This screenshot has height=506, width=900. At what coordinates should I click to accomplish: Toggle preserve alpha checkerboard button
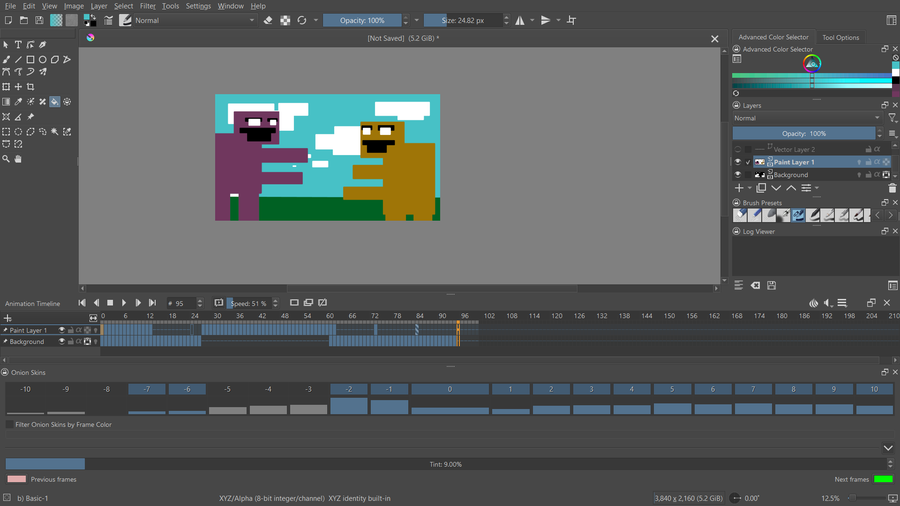pos(285,20)
